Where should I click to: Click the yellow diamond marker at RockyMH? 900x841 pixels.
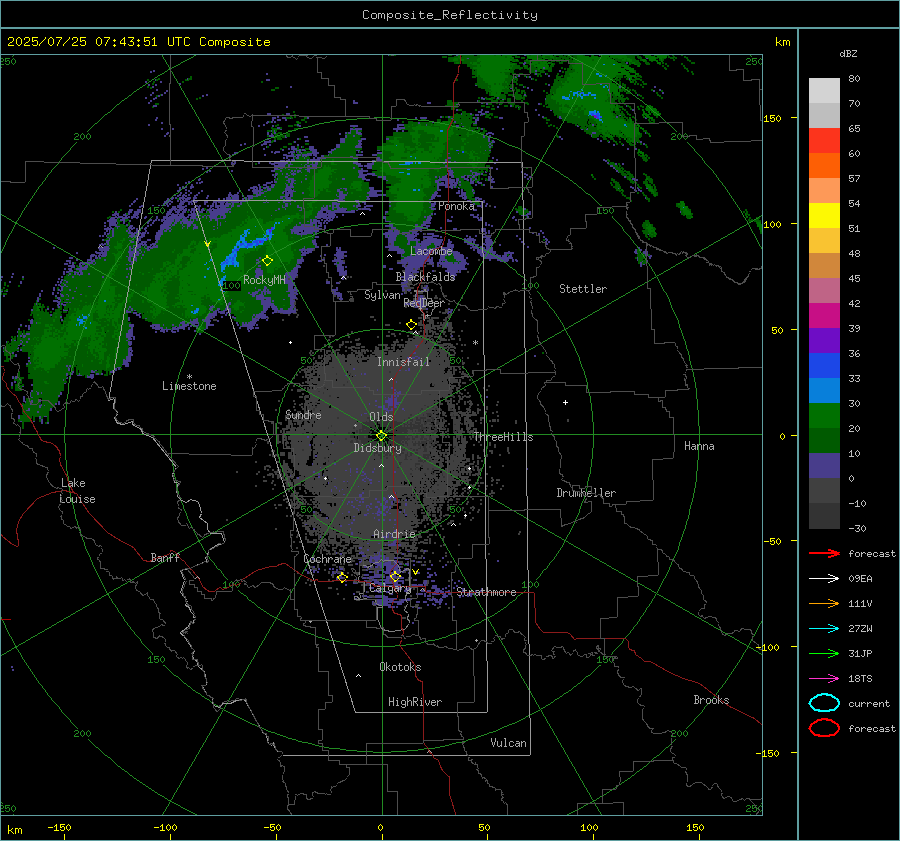pyautogui.click(x=267, y=261)
